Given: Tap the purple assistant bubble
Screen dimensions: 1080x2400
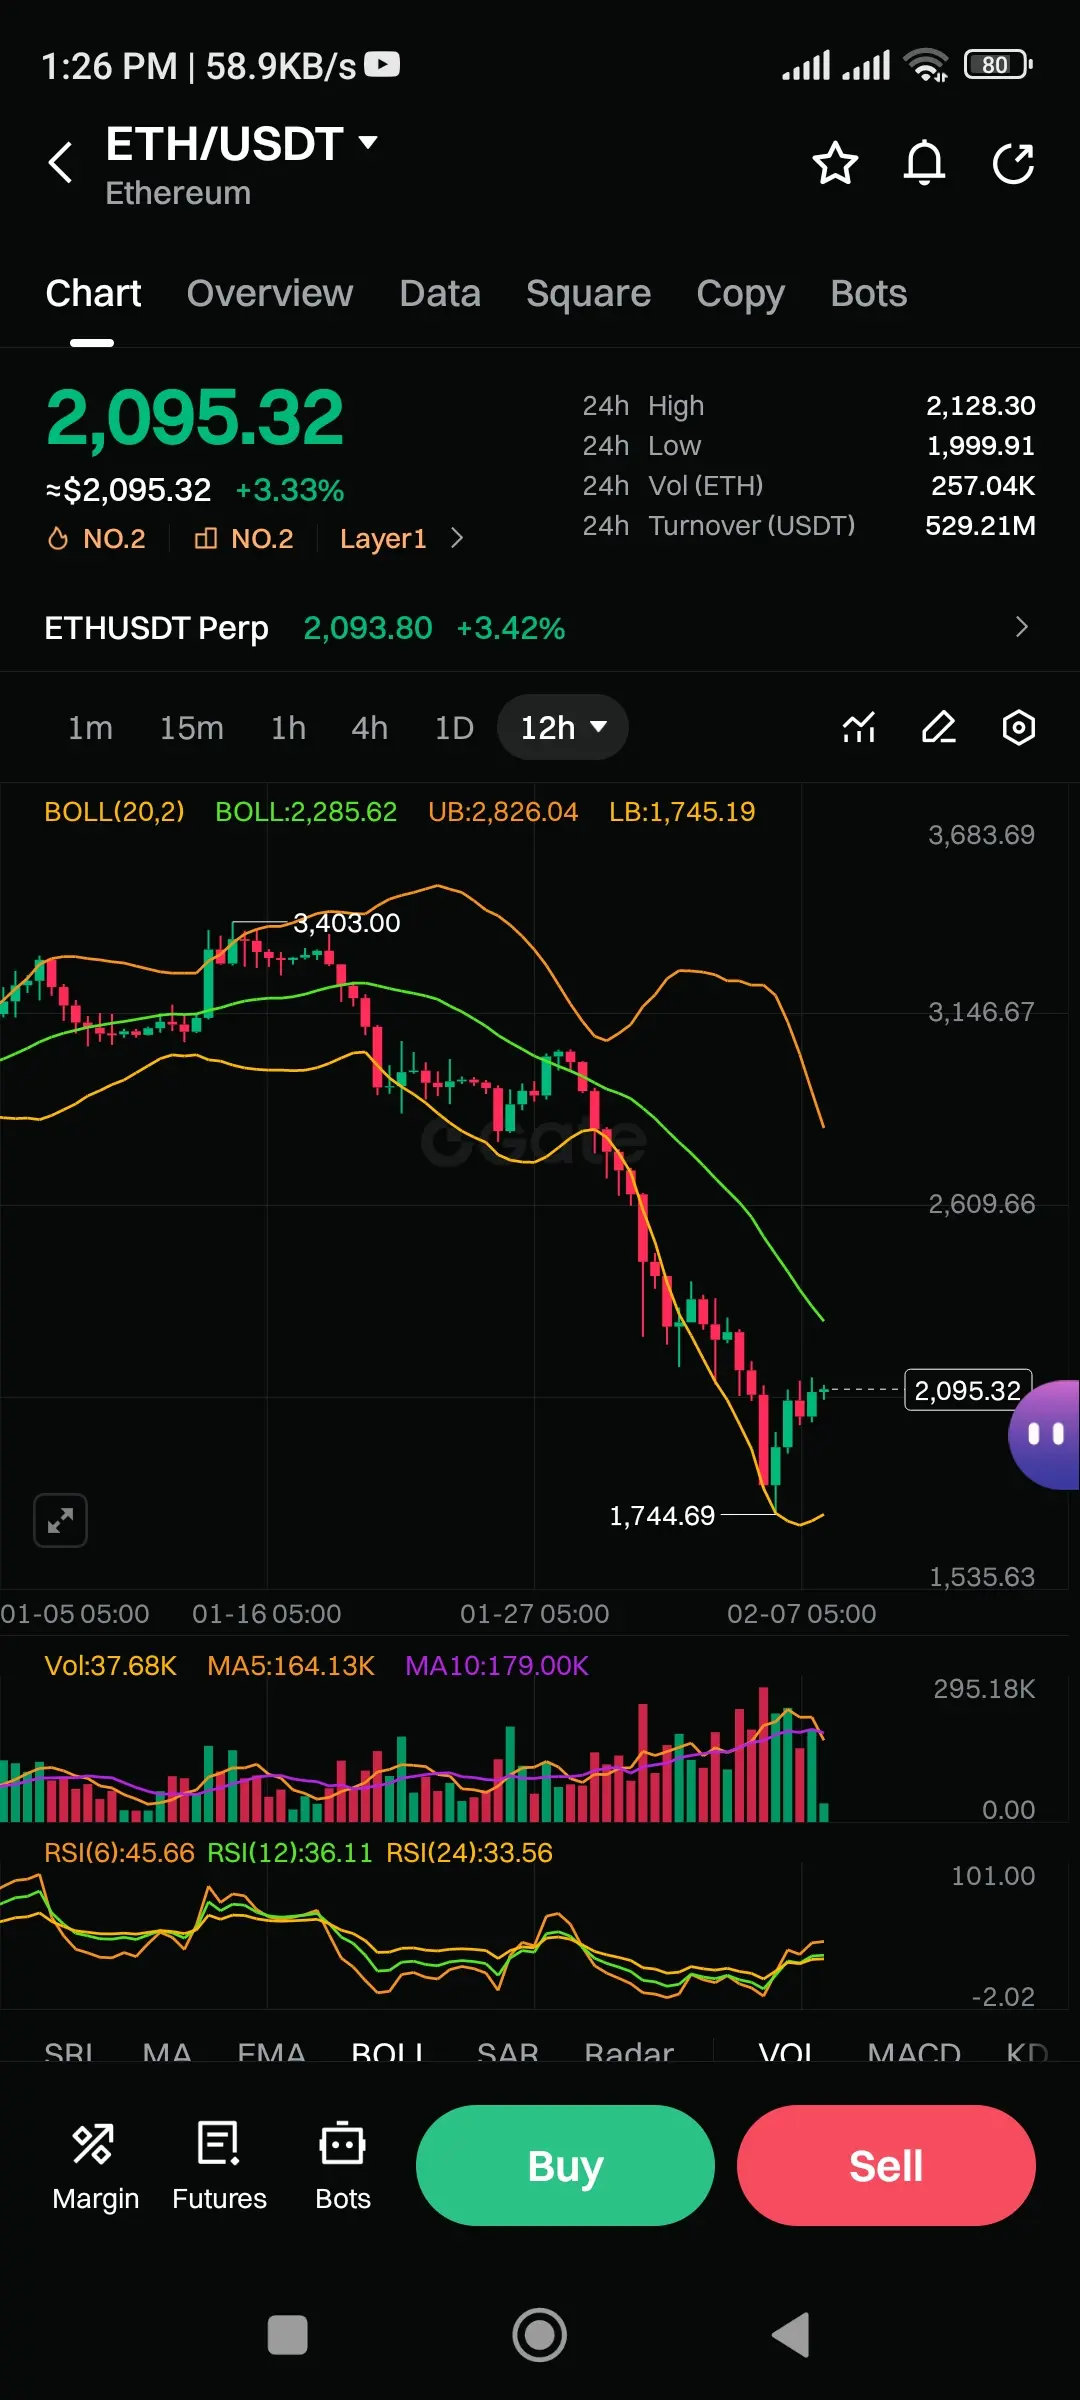Looking at the screenshot, I should point(1044,1435).
